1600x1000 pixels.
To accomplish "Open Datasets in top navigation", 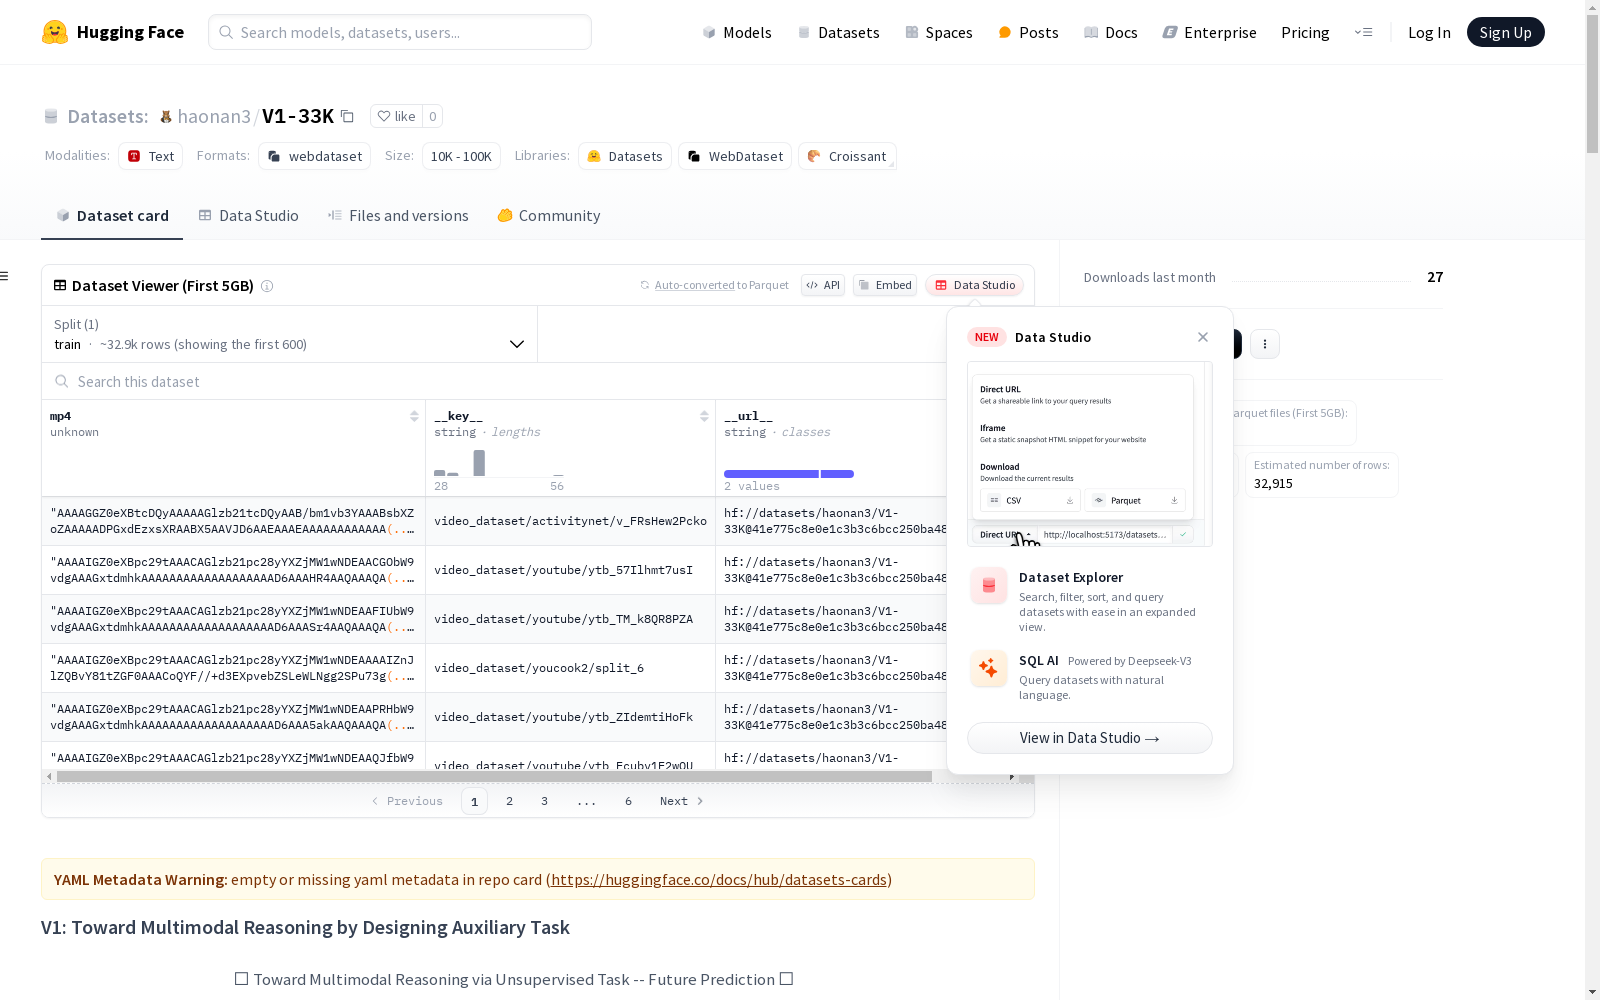I will tap(838, 32).
